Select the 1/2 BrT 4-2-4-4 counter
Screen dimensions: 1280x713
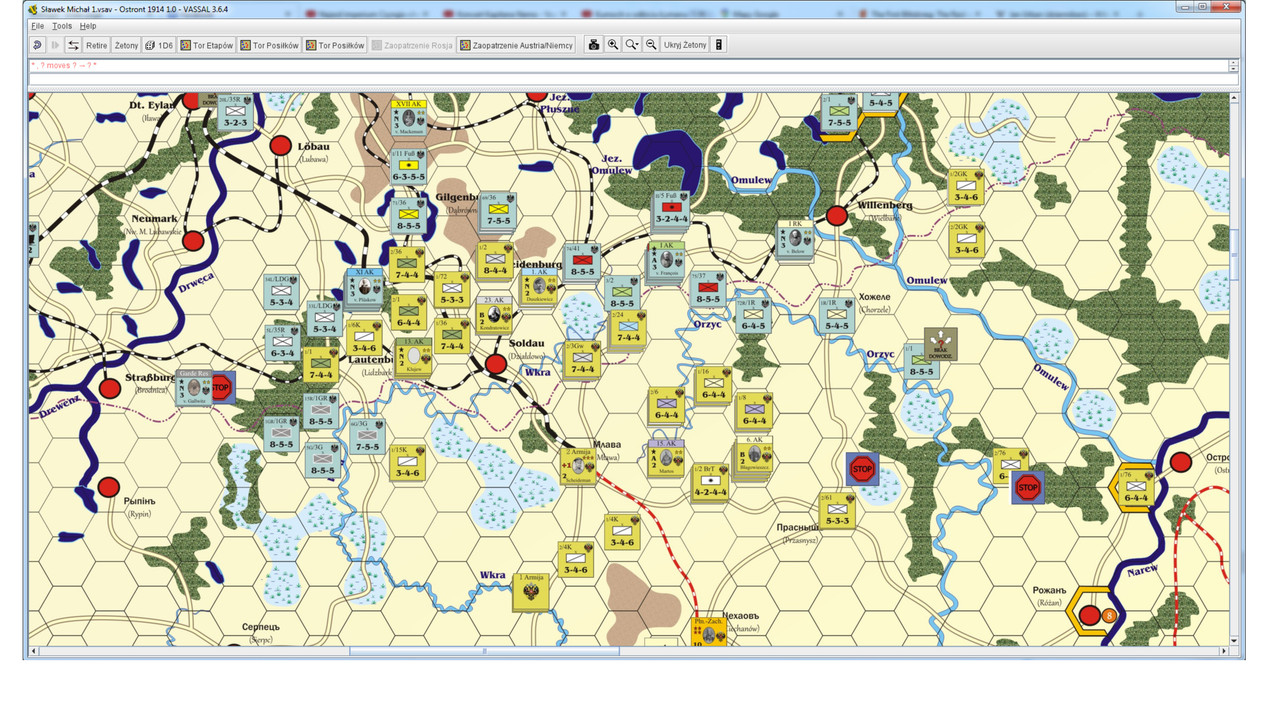[x=710, y=481]
